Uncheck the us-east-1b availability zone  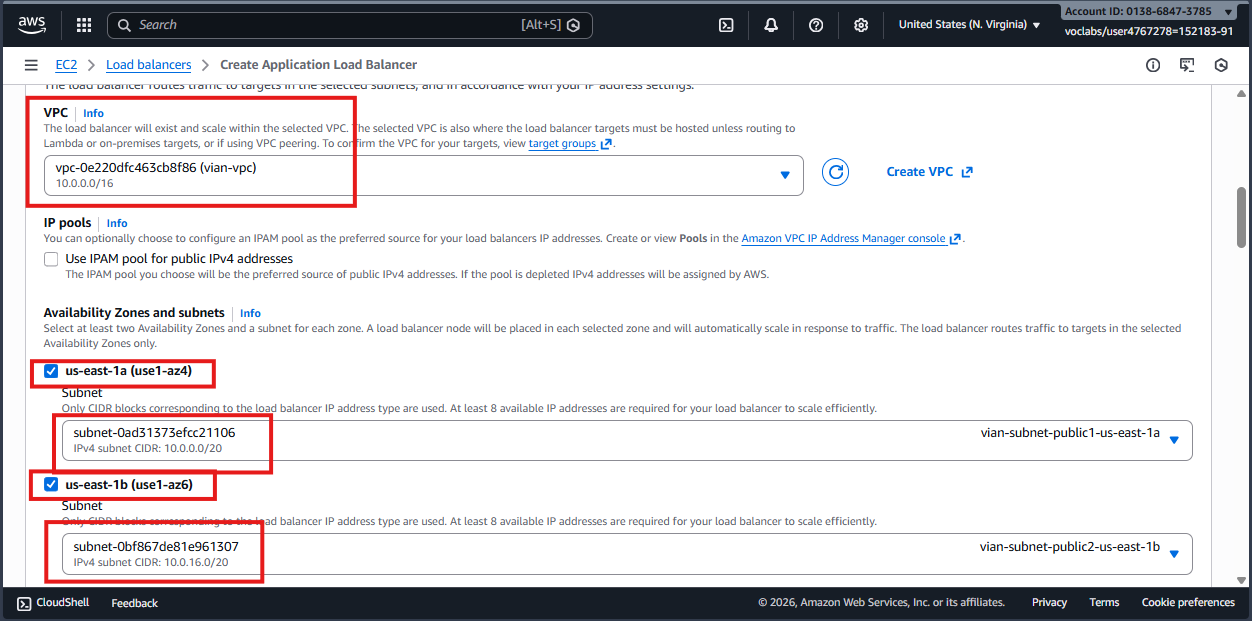(51, 485)
